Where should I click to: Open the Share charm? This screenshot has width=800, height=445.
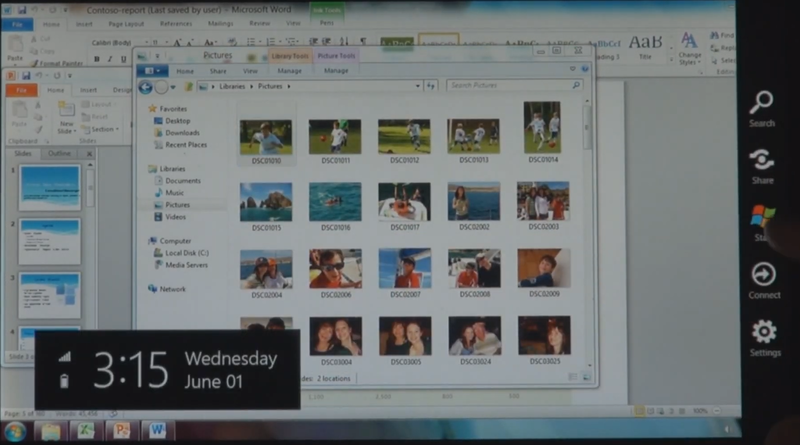762,166
